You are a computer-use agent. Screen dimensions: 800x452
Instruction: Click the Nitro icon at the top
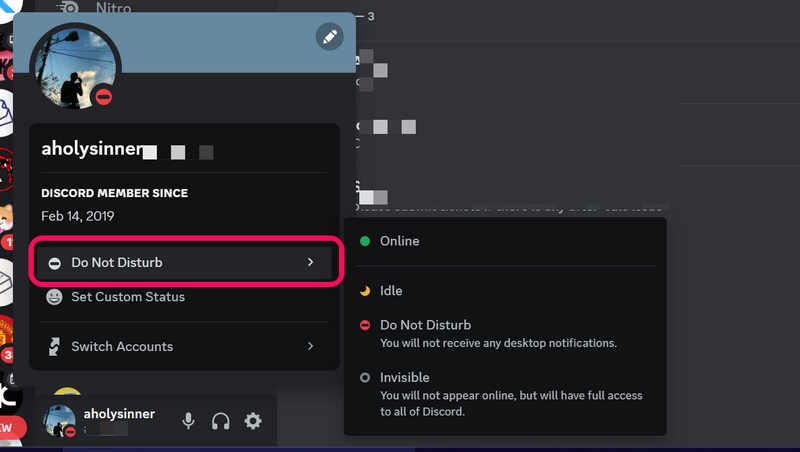[68, 9]
